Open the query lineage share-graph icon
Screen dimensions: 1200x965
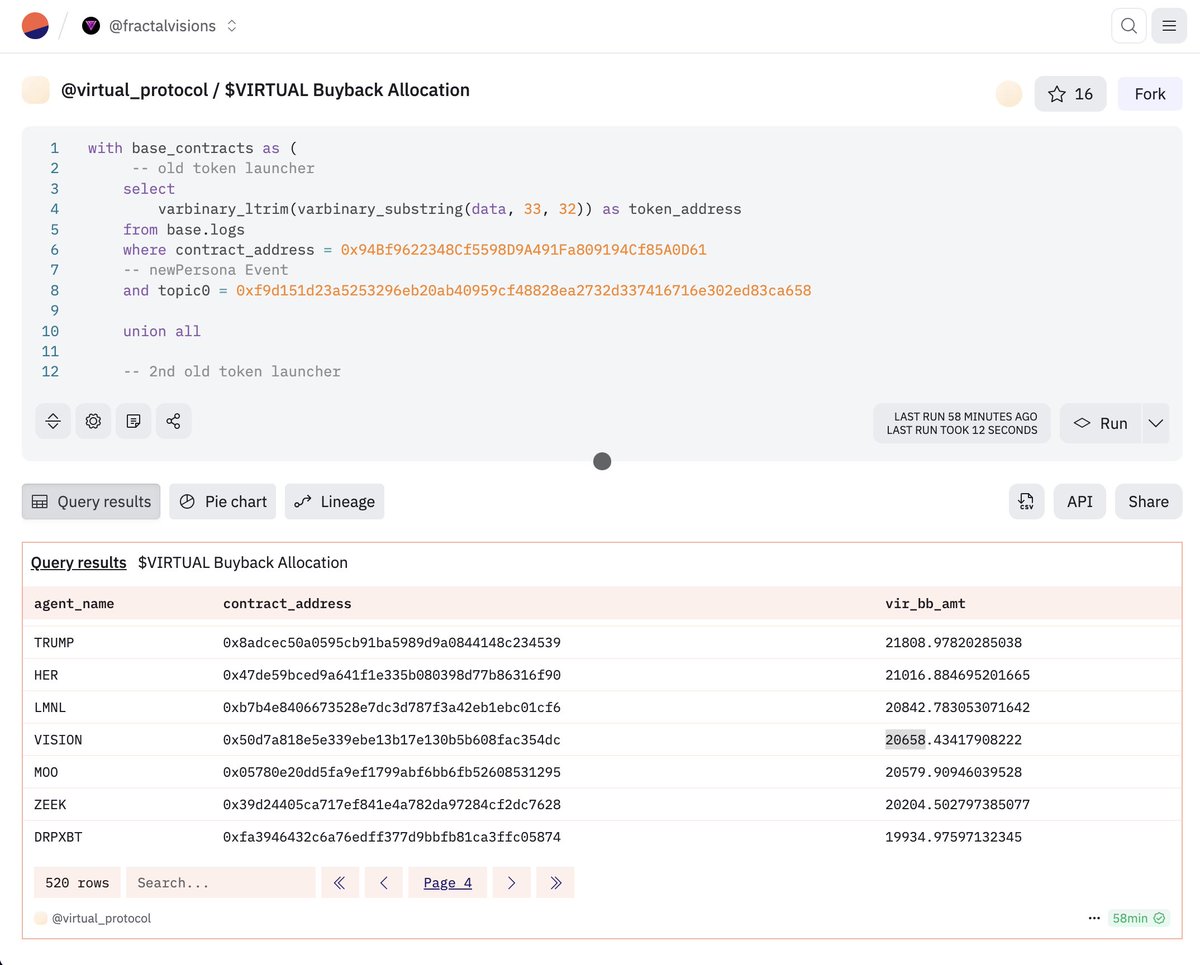click(173, 422)
